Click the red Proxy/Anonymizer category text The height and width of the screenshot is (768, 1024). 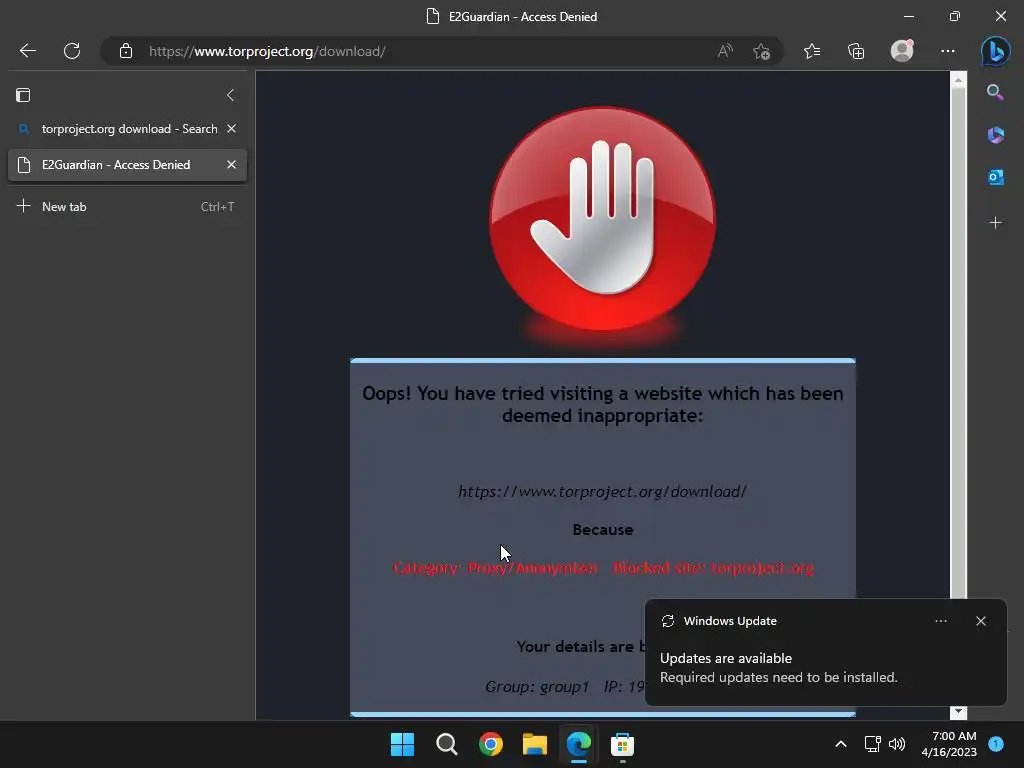pos(603,568)
